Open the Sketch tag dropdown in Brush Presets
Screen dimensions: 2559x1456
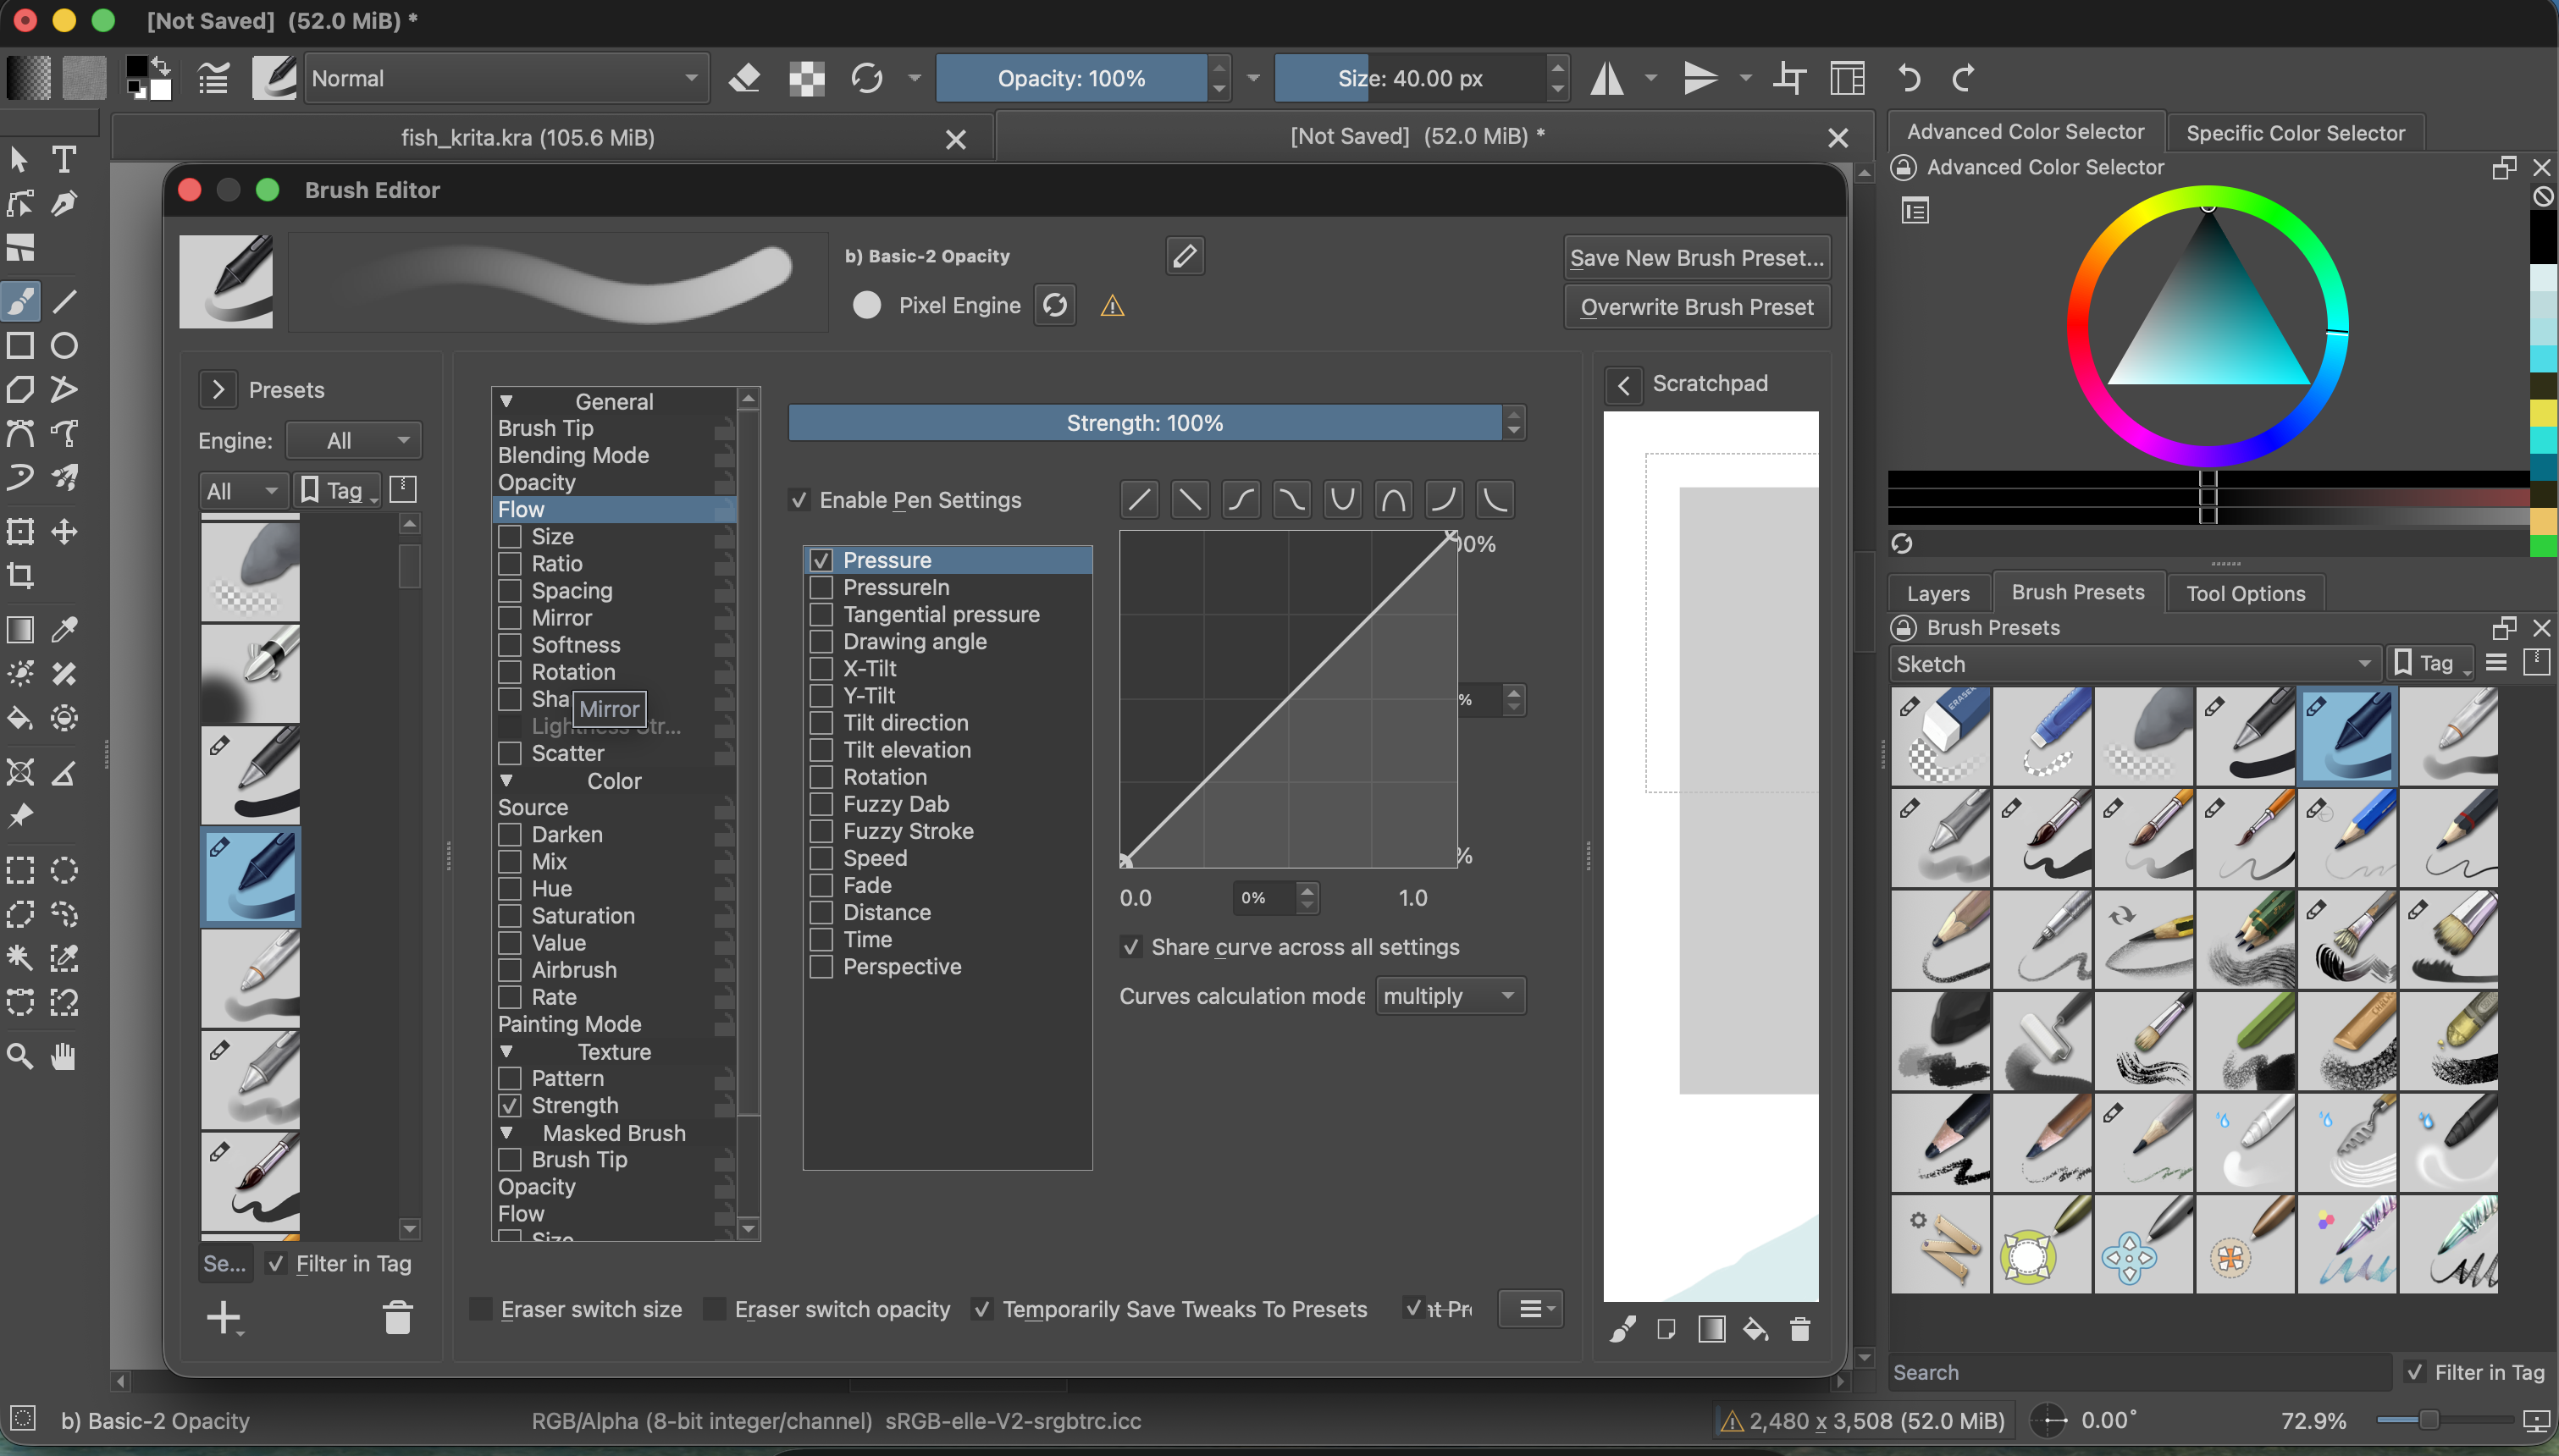[x=2135, y=664]
